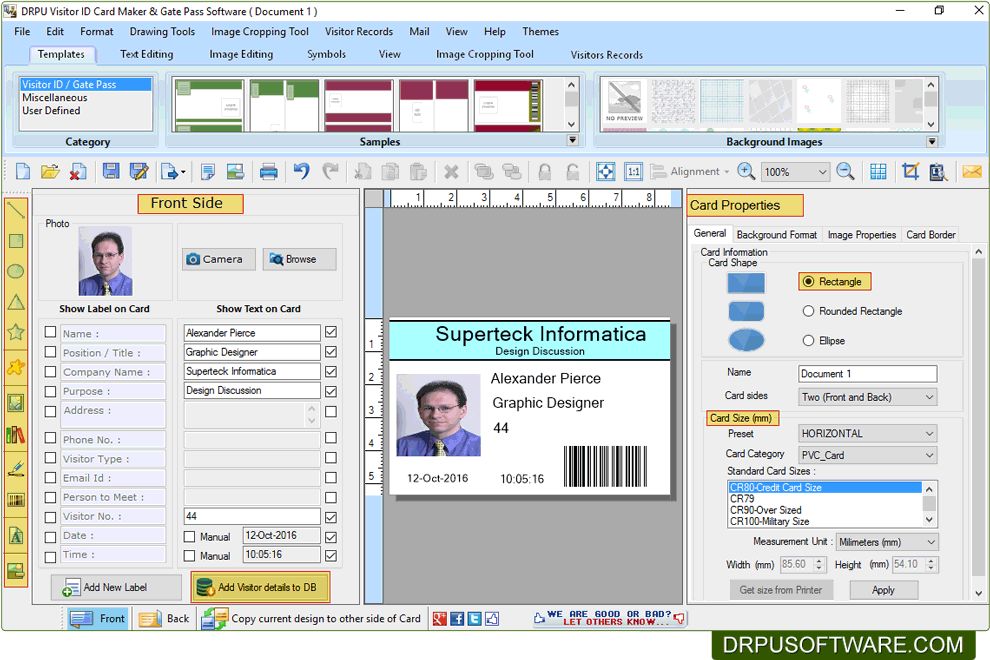Click the mail envelope icon in toolbar
The width and height of the screenshot is (990, 660).
click(972, 171)
